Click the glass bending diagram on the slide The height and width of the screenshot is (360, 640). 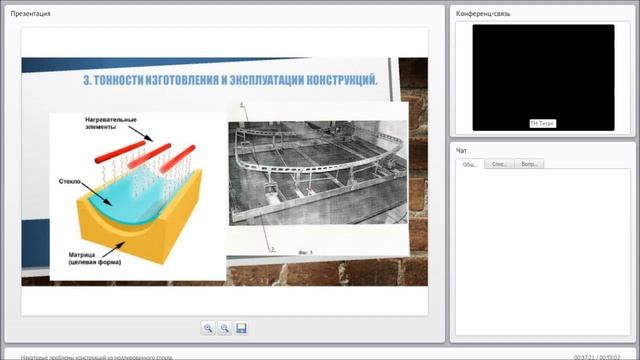(138, 196)
